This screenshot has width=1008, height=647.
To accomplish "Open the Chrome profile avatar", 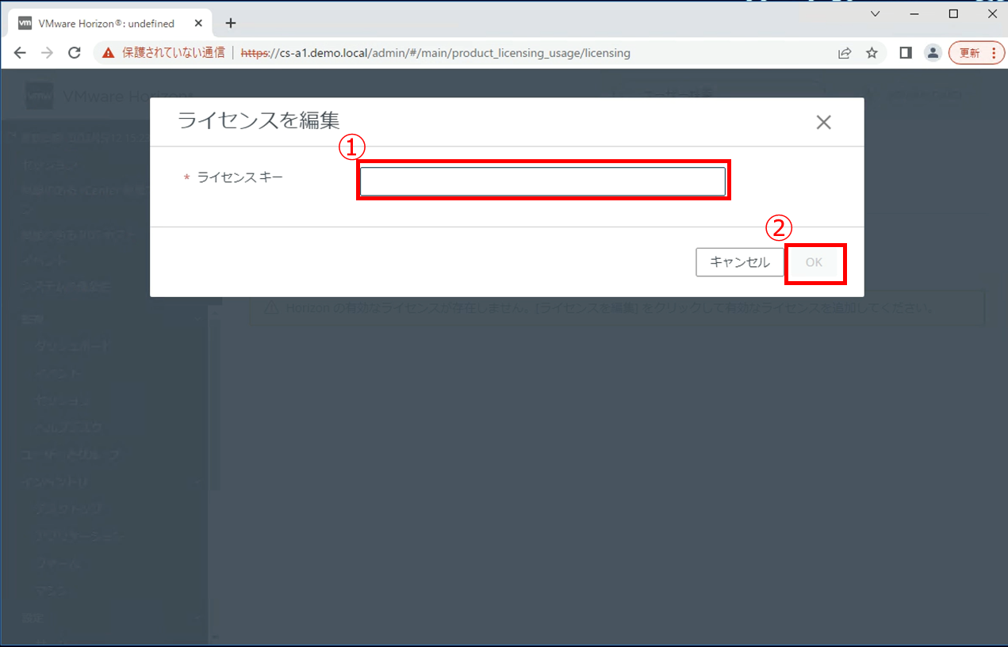I will coord(932,53).
